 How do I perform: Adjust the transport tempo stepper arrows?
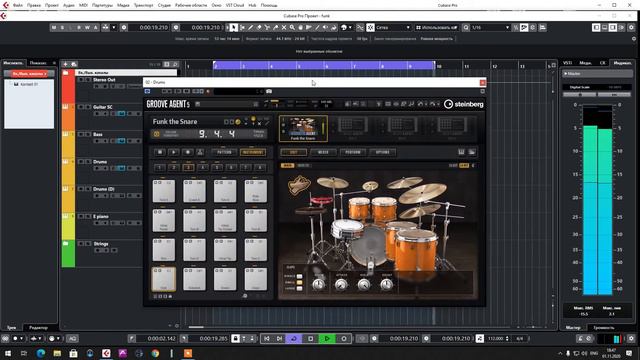point(507,338)
